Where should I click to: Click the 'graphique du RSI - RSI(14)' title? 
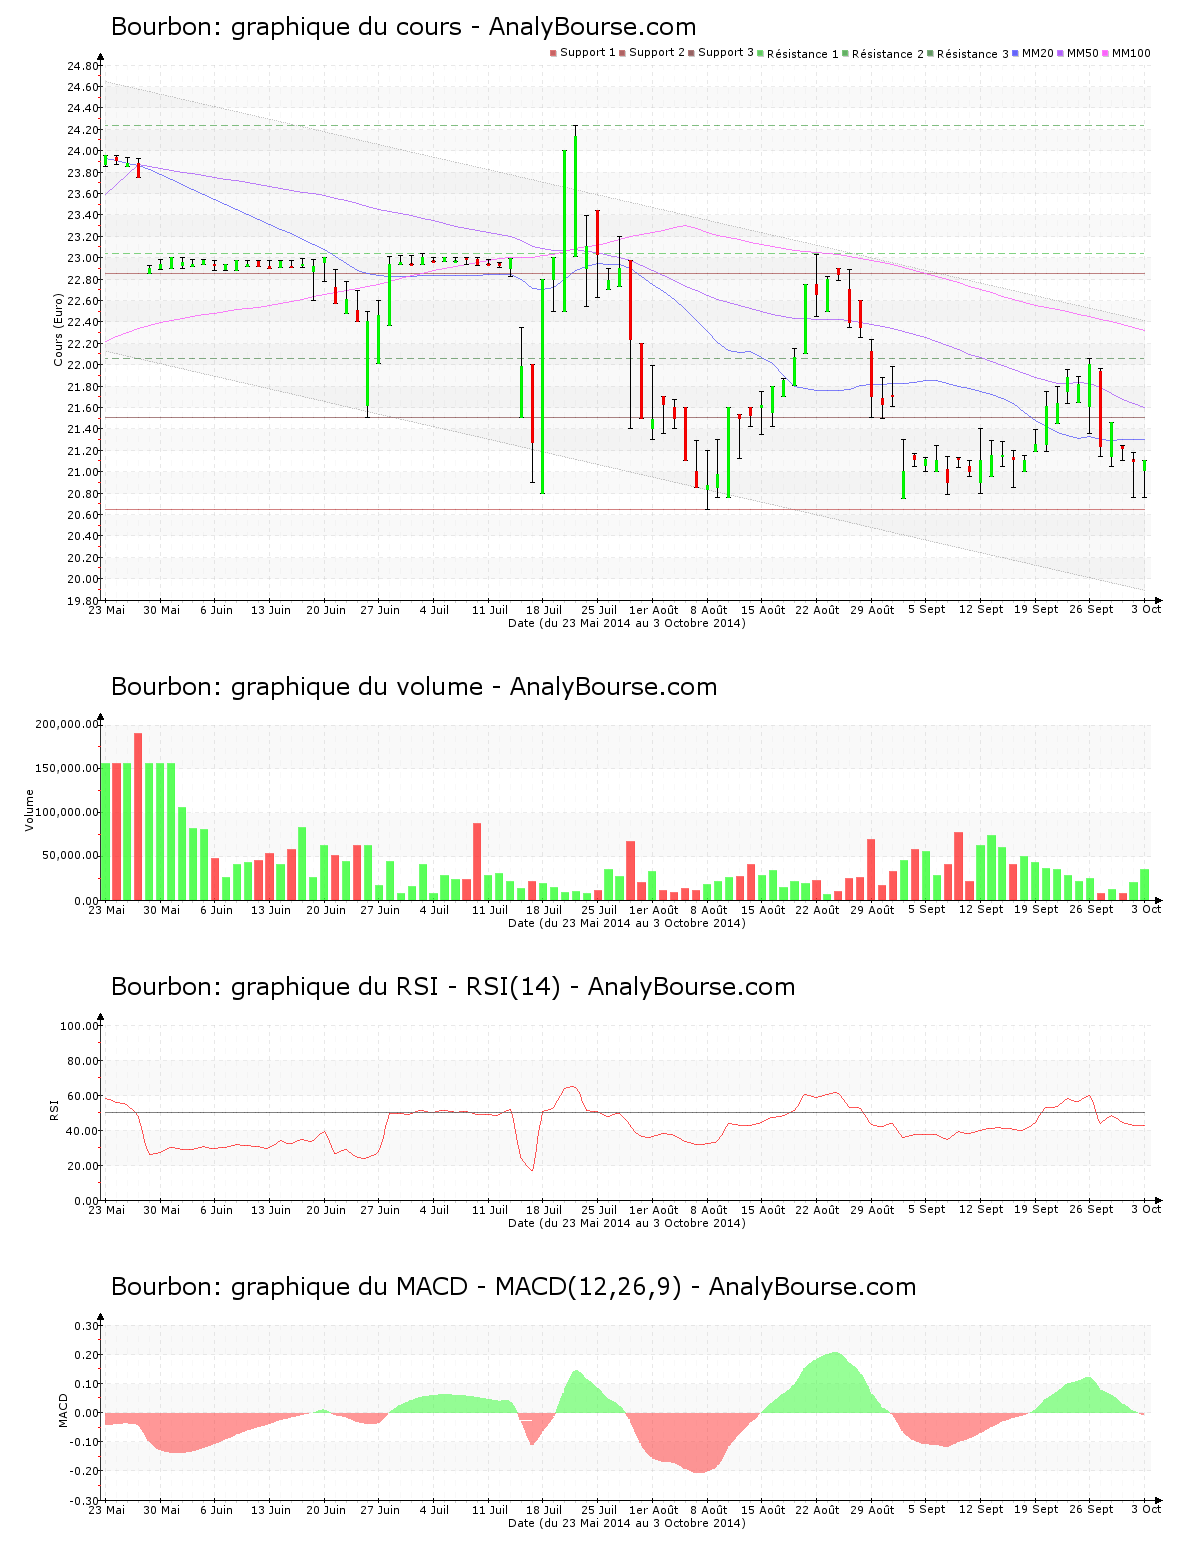pyautogui.click(x=396, y=987)
